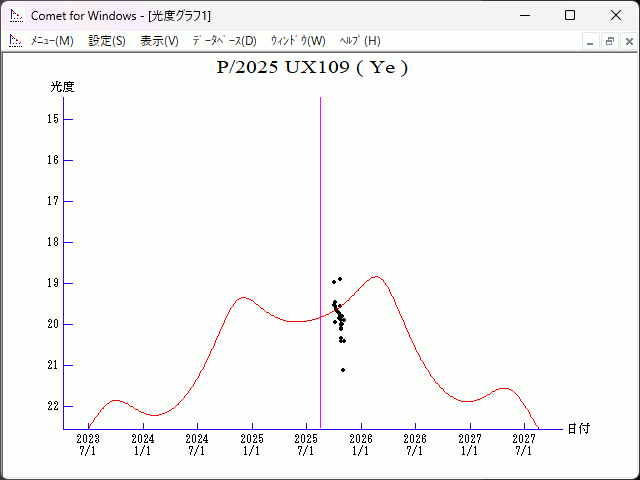The height and width of the screenshot is (480, 640).
Task: Minimize the Comet for Windows main window
Action: pyautogui.click(x=524, y=15)
